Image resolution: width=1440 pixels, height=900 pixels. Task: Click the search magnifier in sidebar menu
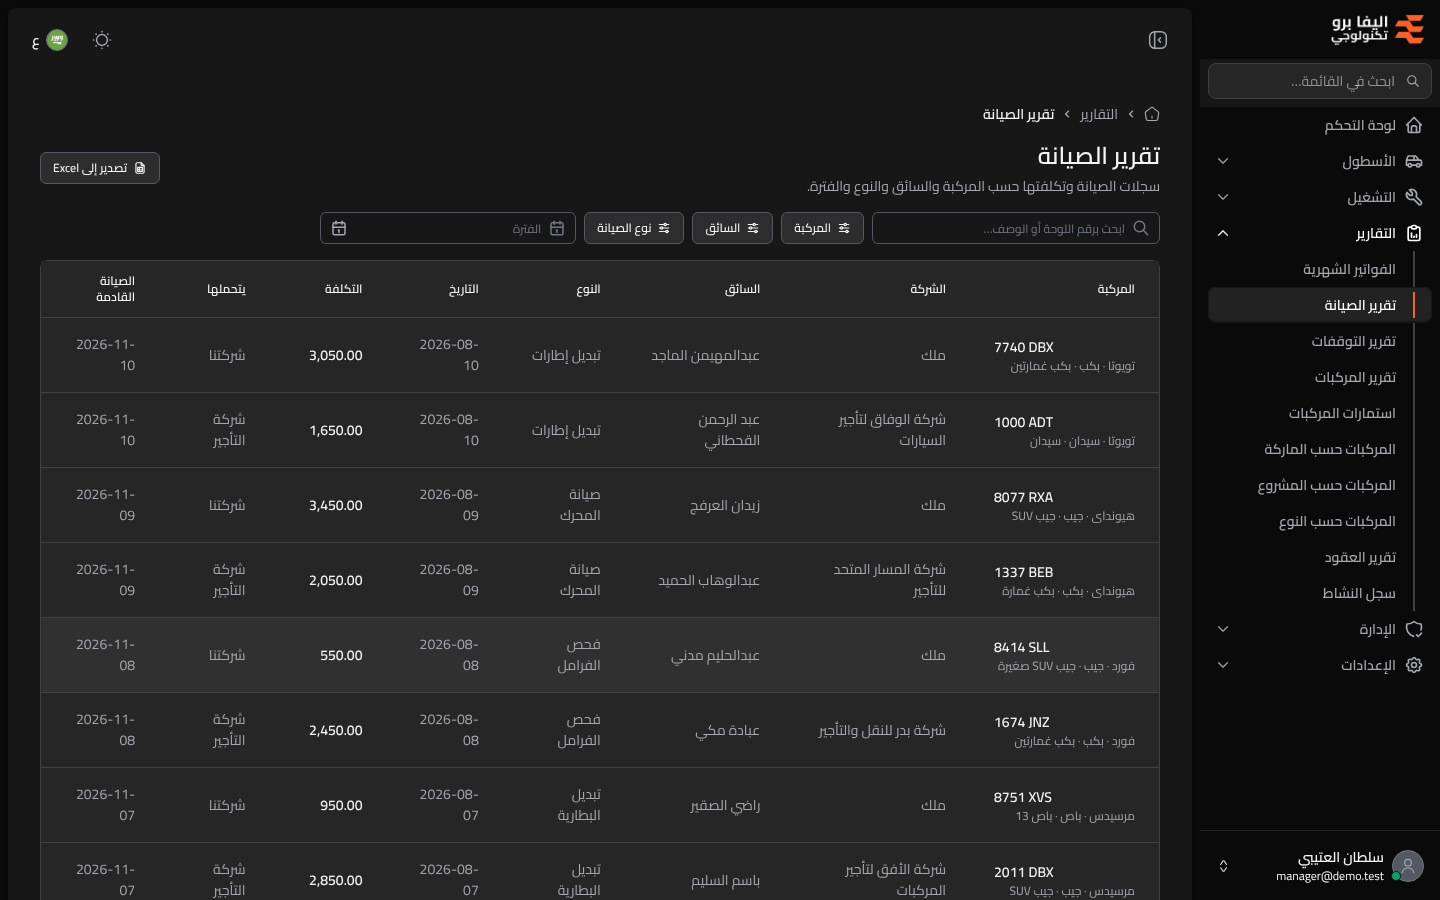tap(1413, 81)
